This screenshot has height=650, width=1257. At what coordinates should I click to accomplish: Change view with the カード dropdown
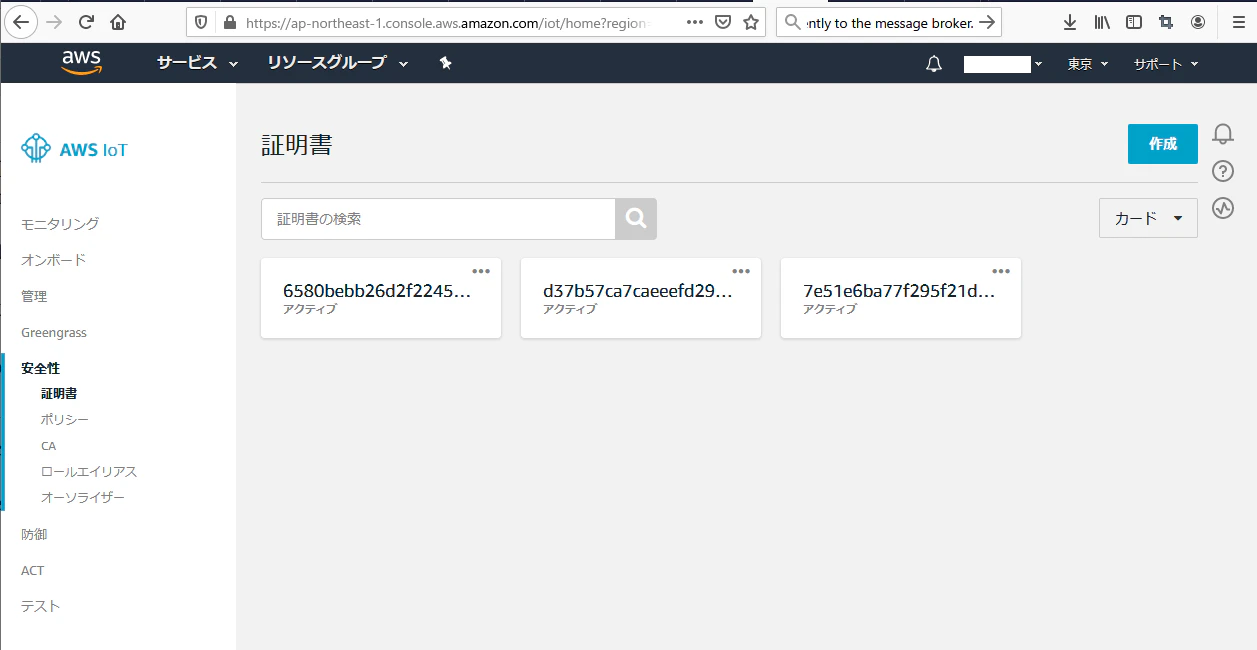[x=1148, y=218]
